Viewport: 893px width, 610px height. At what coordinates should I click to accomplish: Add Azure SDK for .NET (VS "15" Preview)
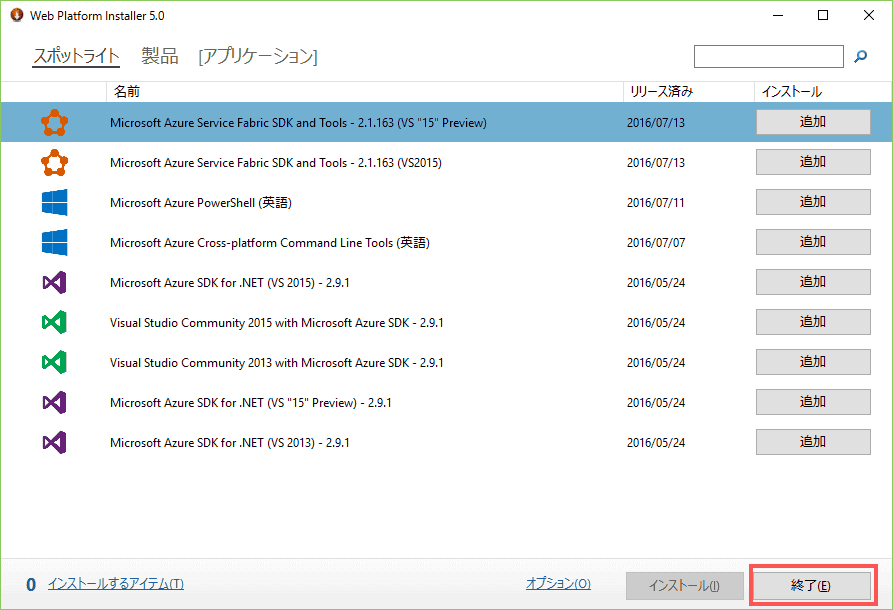click(x=813, y=402)
